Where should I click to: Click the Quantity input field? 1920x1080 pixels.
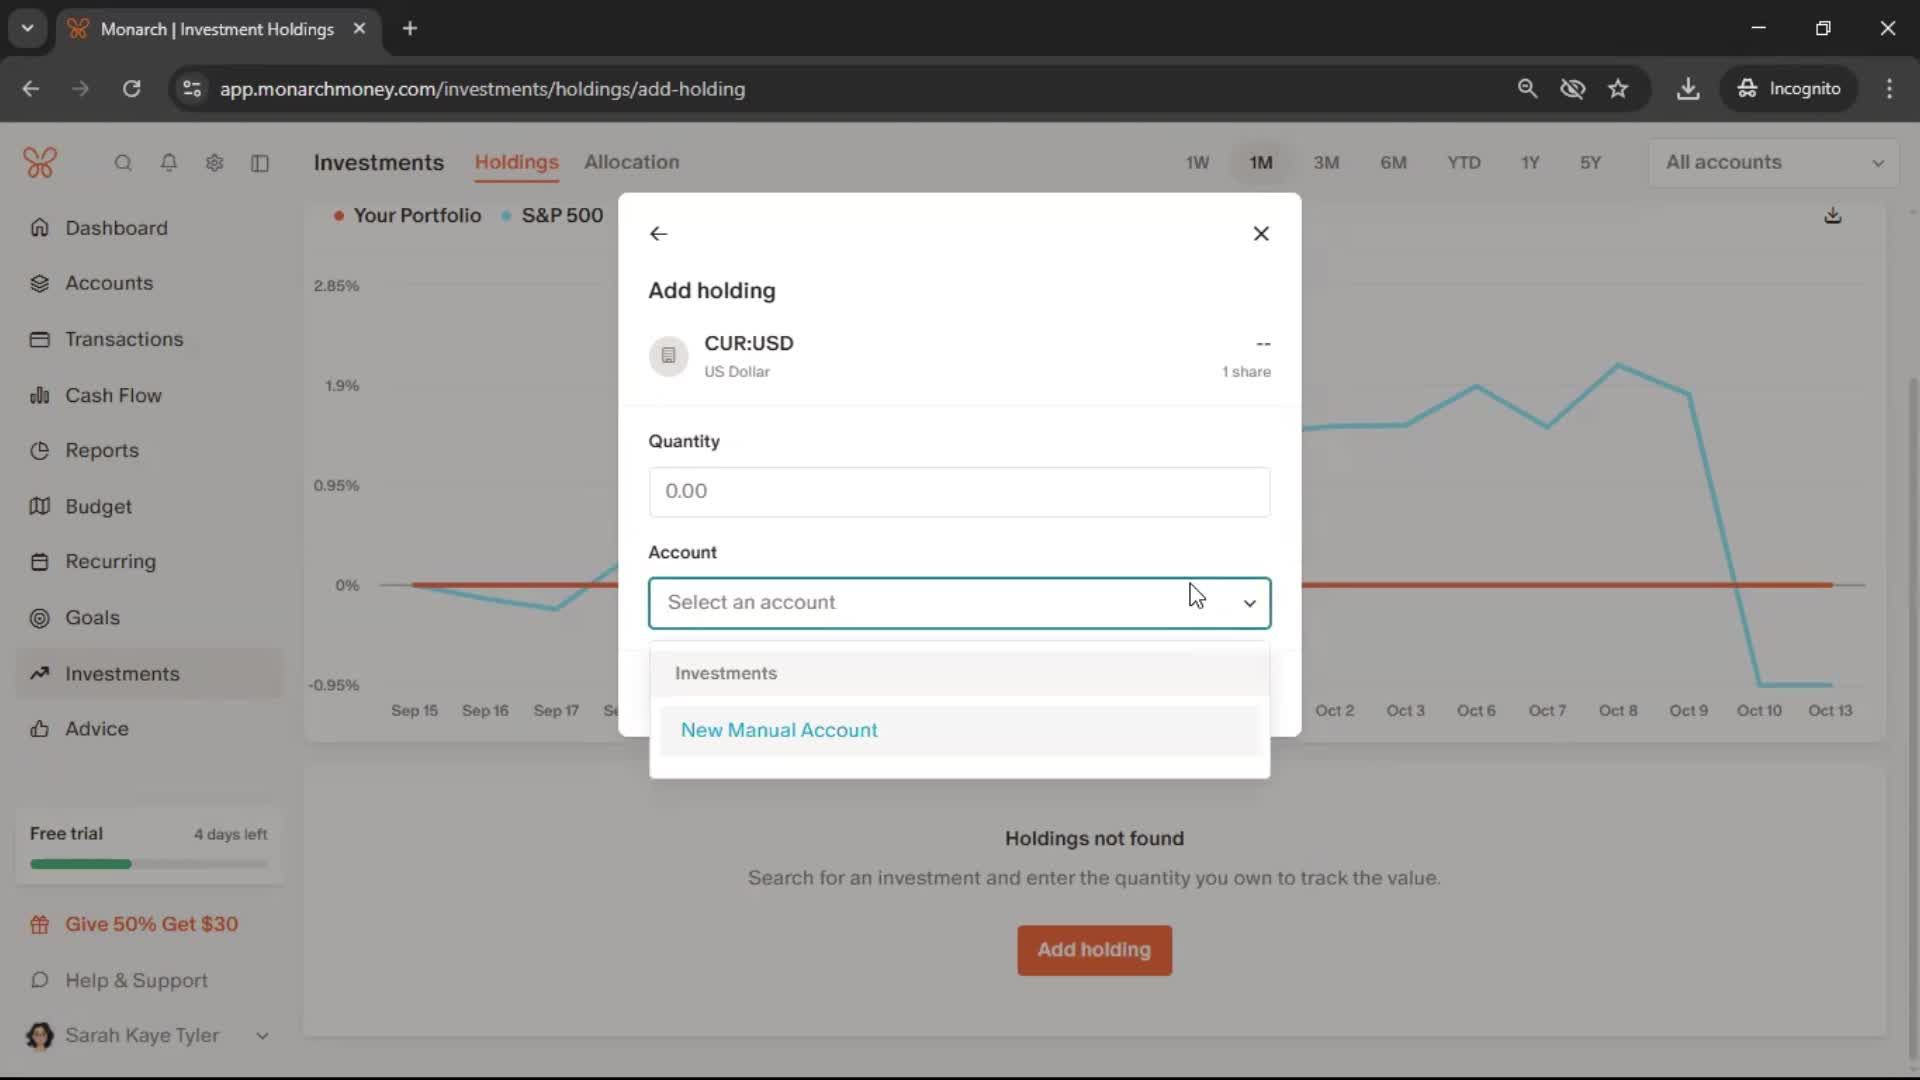coord(958,492)
